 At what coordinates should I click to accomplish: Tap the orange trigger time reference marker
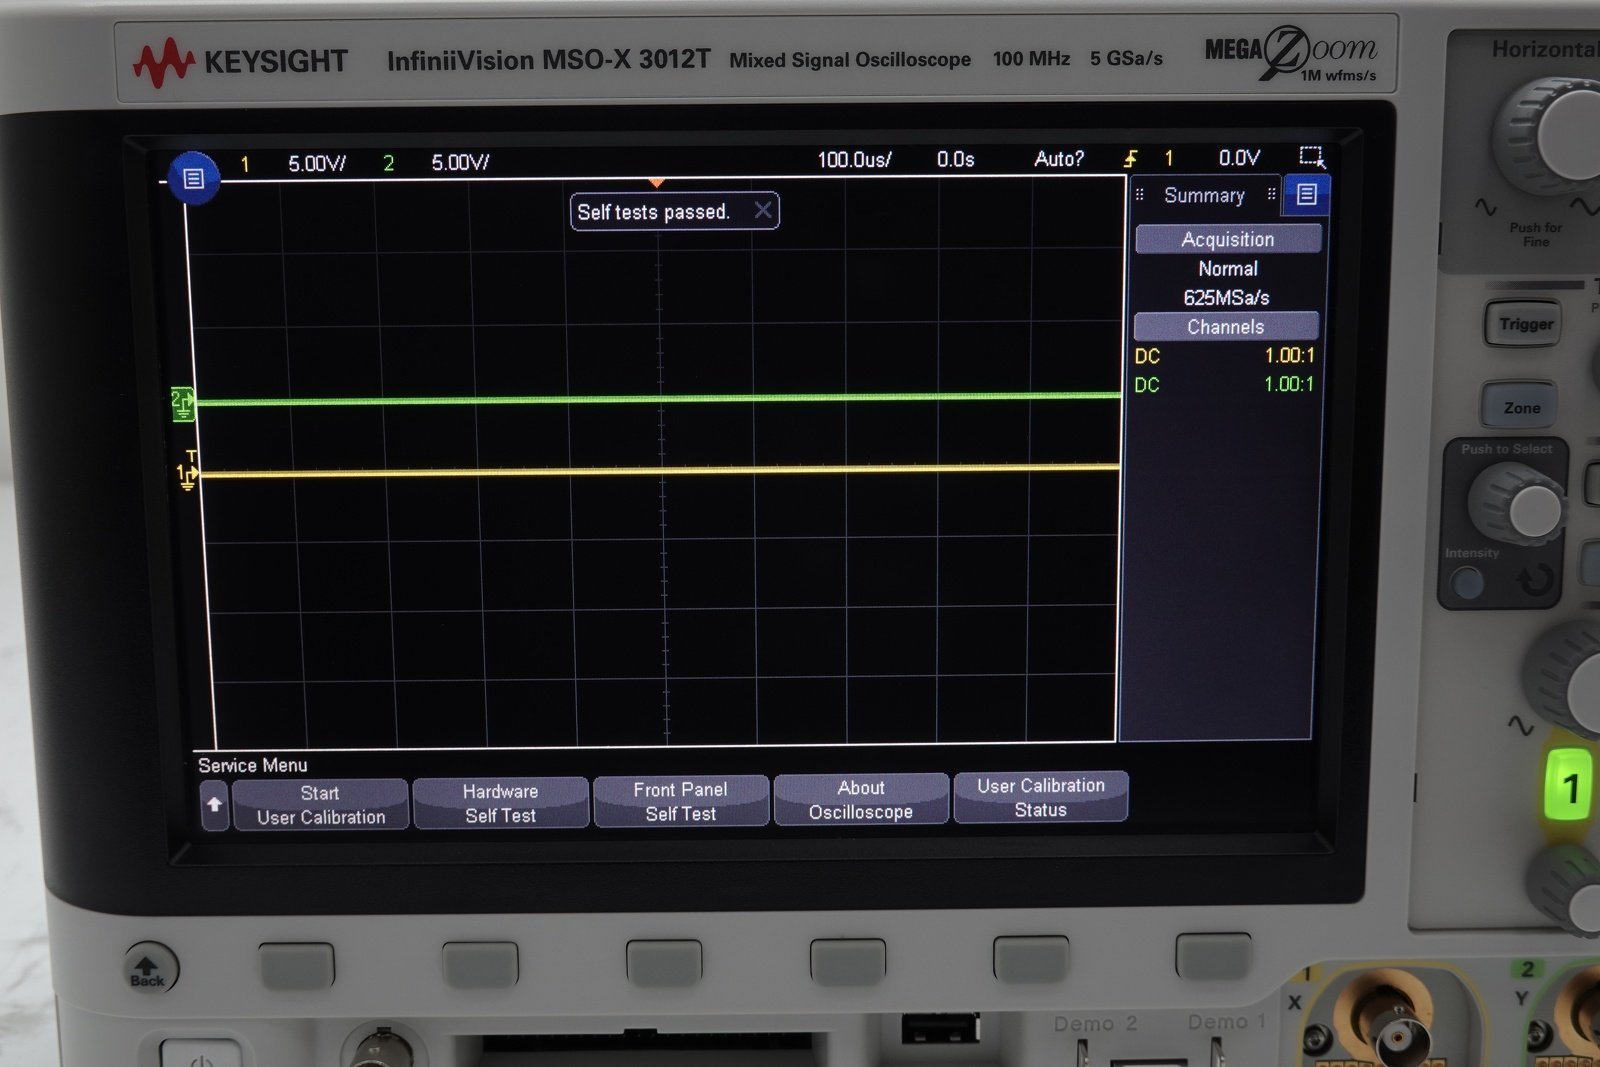[656, 183]
